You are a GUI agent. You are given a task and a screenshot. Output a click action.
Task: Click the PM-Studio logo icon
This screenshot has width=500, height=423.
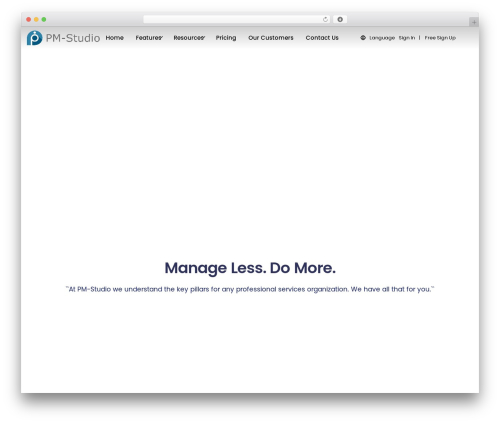(34, 38)
